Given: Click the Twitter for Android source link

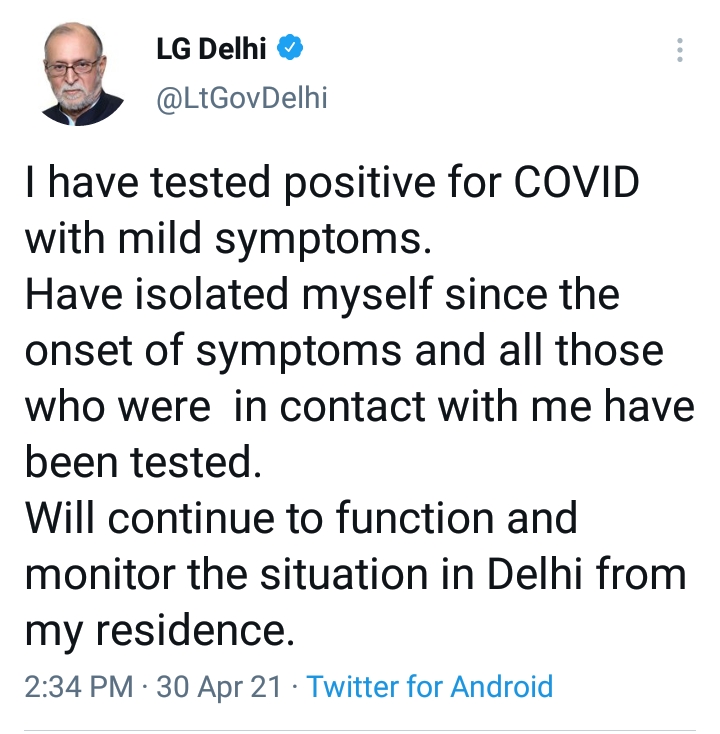Looking at the screenshot, I should point(429,687).
